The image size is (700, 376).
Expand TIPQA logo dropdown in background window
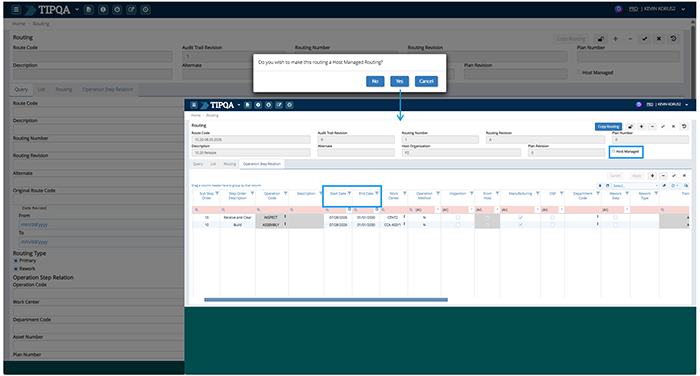coord(77,9)
